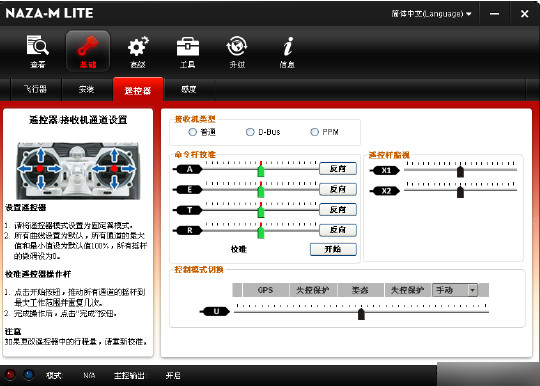Click the E channel label badge

click(x=188, y=190)
